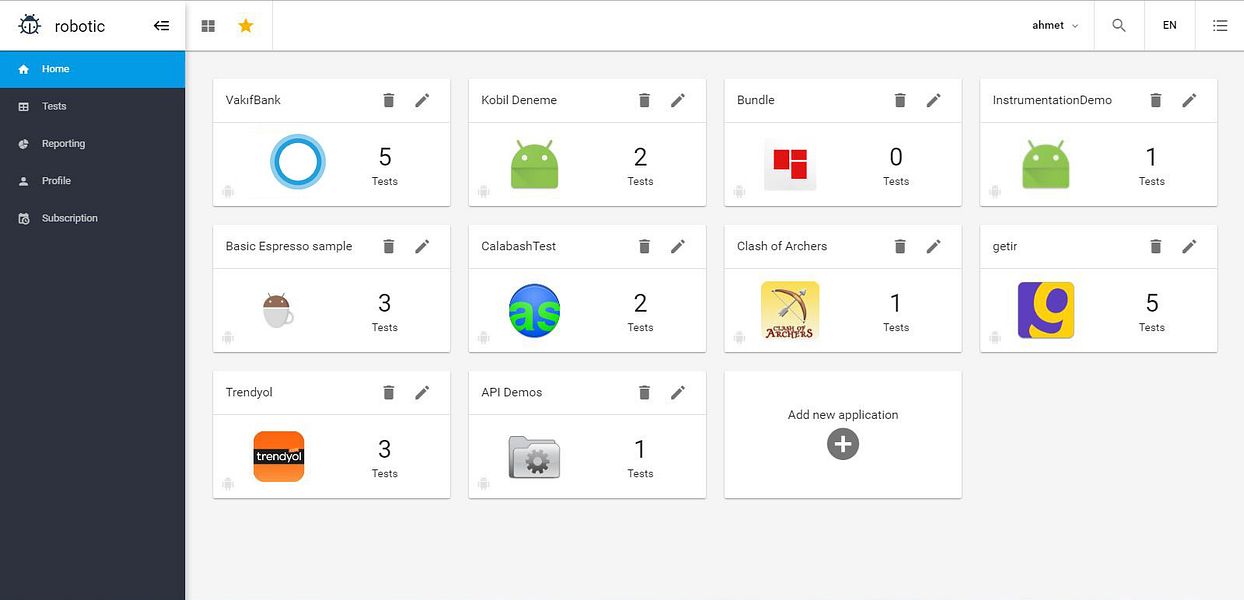Delete the Clash of Archers application
This screenshot has width=1244, height=600.
[900, 246]
